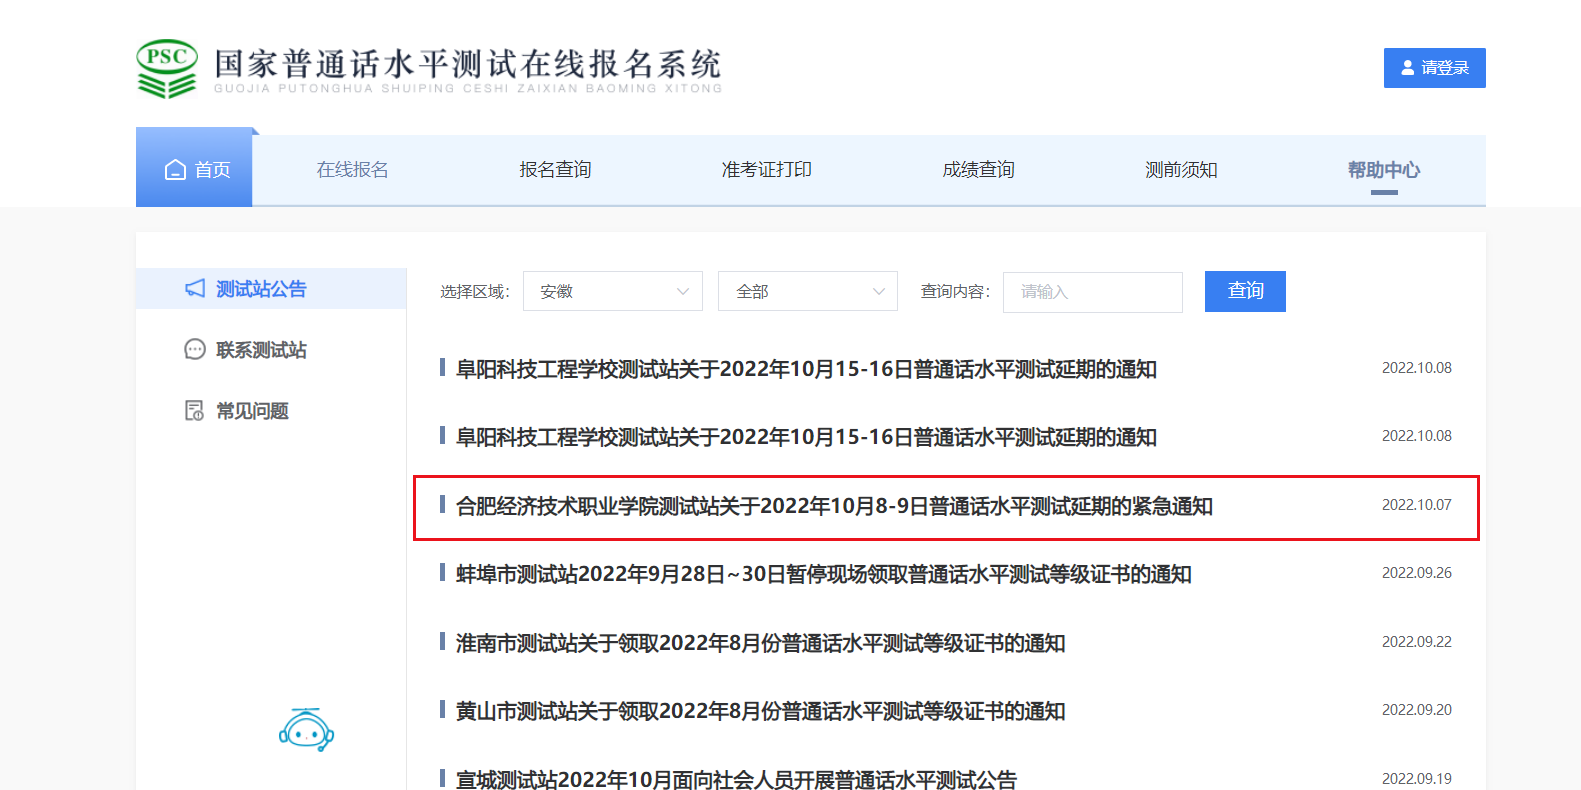This screenshot has height=790, width=1581.
Task: Expand the 全部 city dropdown
Action: [x=807, y=291]
